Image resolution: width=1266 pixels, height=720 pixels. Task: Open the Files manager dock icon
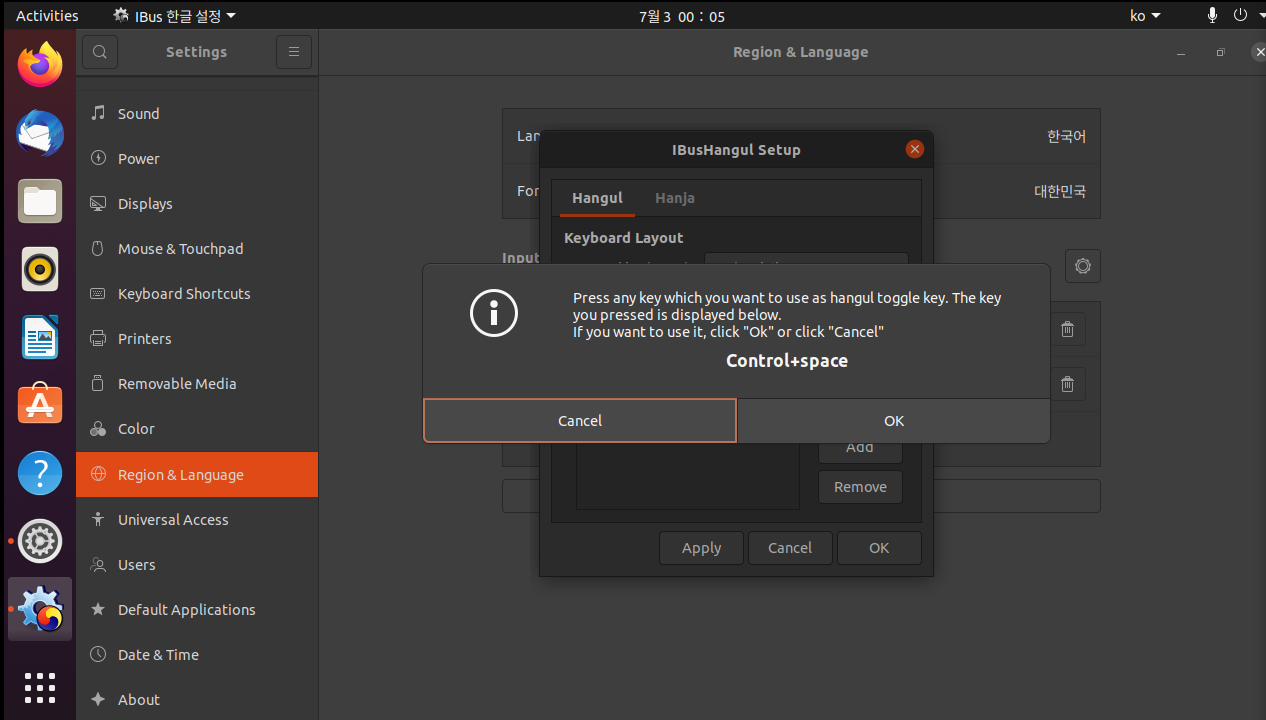click(x=40, y=202)
